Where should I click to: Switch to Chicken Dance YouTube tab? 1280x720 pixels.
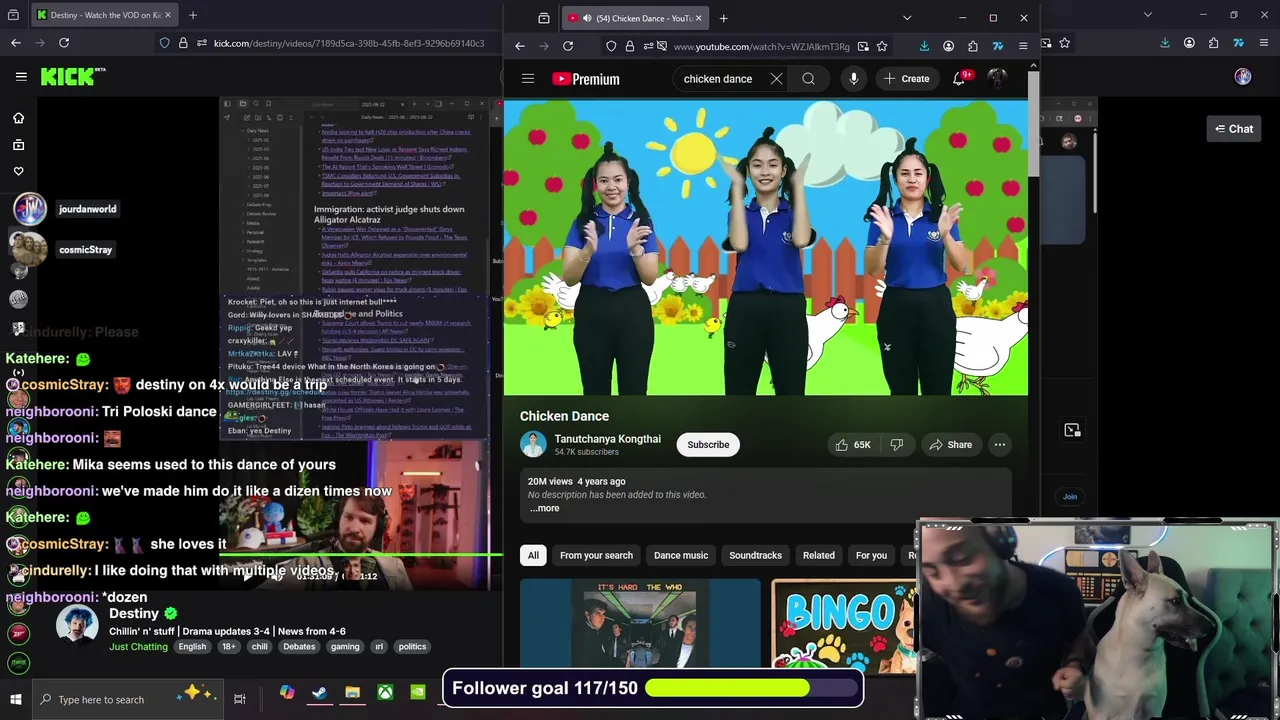[635, 18]
